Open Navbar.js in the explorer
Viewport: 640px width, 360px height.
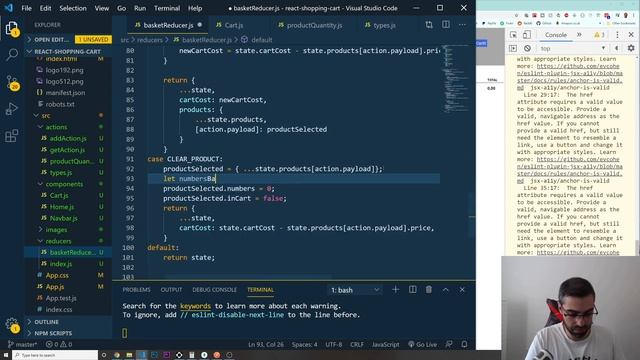coord(63,219)
